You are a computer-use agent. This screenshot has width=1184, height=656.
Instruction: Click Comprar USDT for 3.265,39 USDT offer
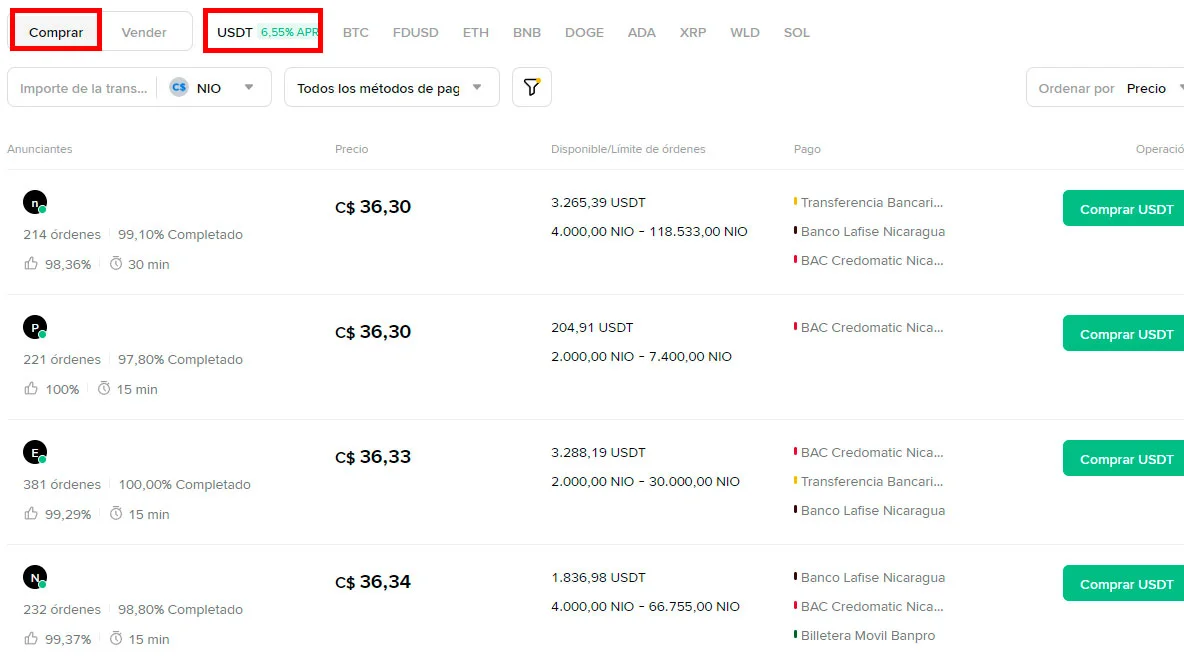click(x=1124, y=208)
